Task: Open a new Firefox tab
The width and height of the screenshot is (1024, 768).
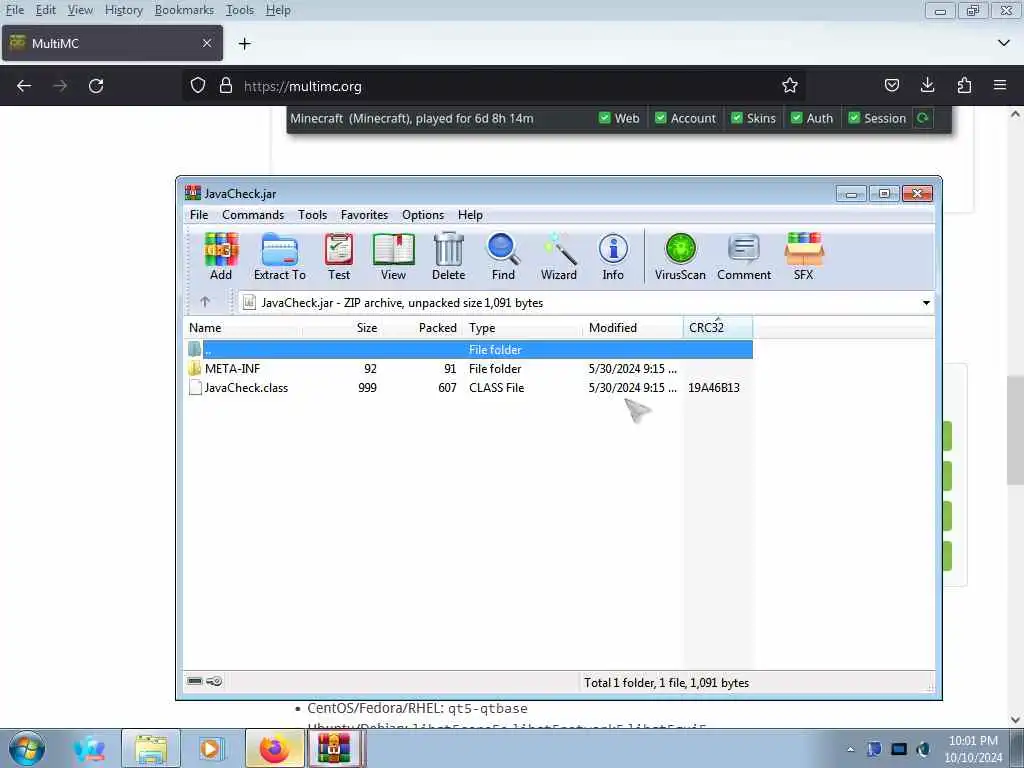Action: [x=245, y=44]
